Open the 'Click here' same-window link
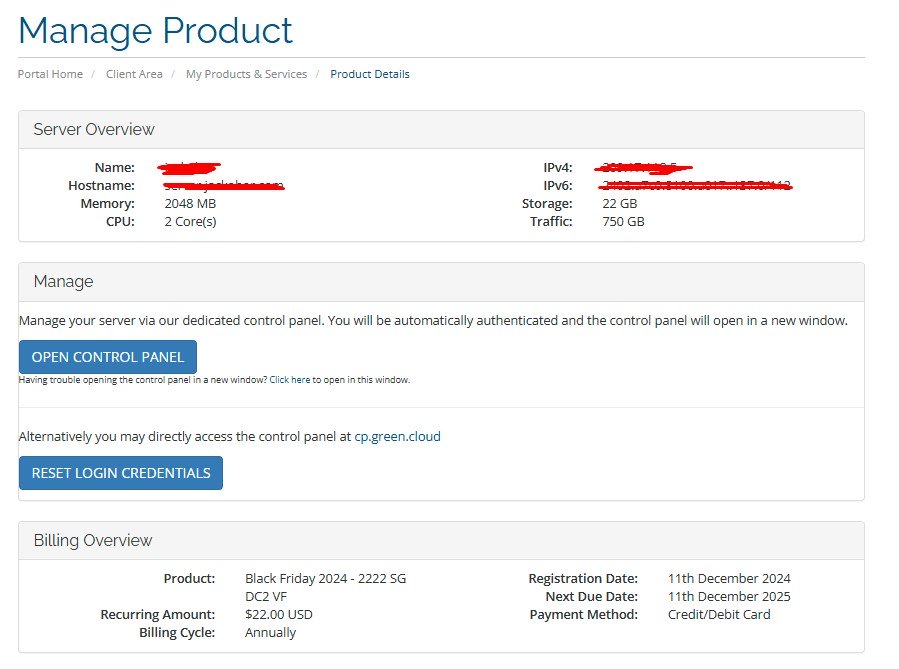899x669 pixels. [x=289, y=380]
